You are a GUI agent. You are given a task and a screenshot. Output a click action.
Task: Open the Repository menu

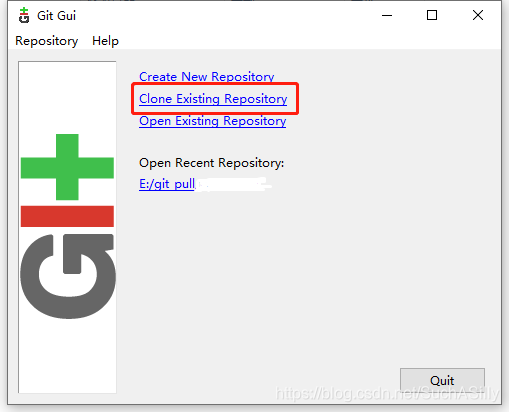[x=47, y=41]
